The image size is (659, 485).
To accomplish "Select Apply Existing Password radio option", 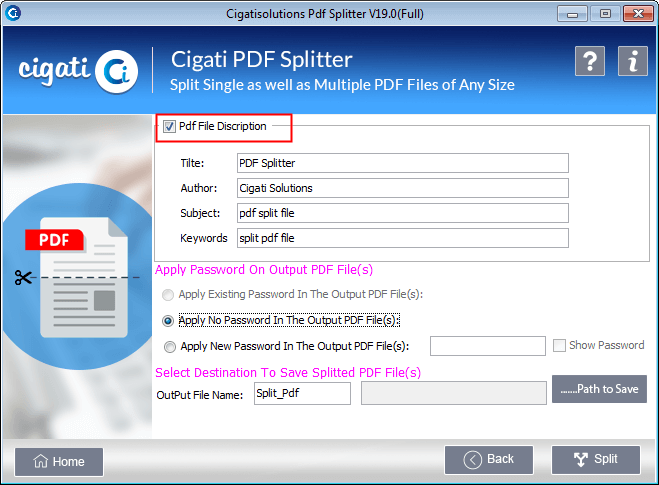I will (168, 295).
